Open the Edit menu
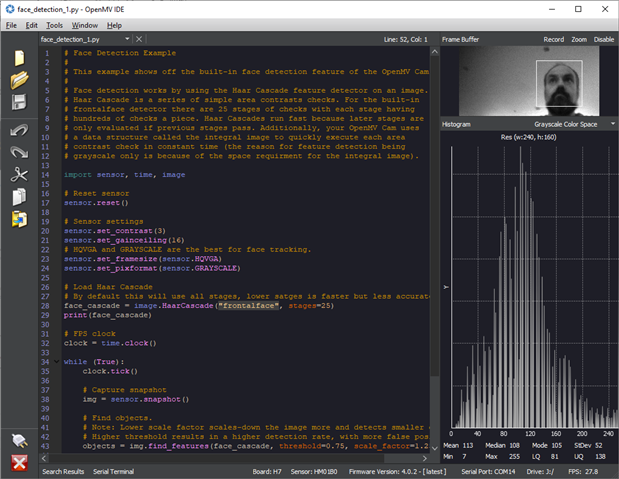 tap(32, 25)
